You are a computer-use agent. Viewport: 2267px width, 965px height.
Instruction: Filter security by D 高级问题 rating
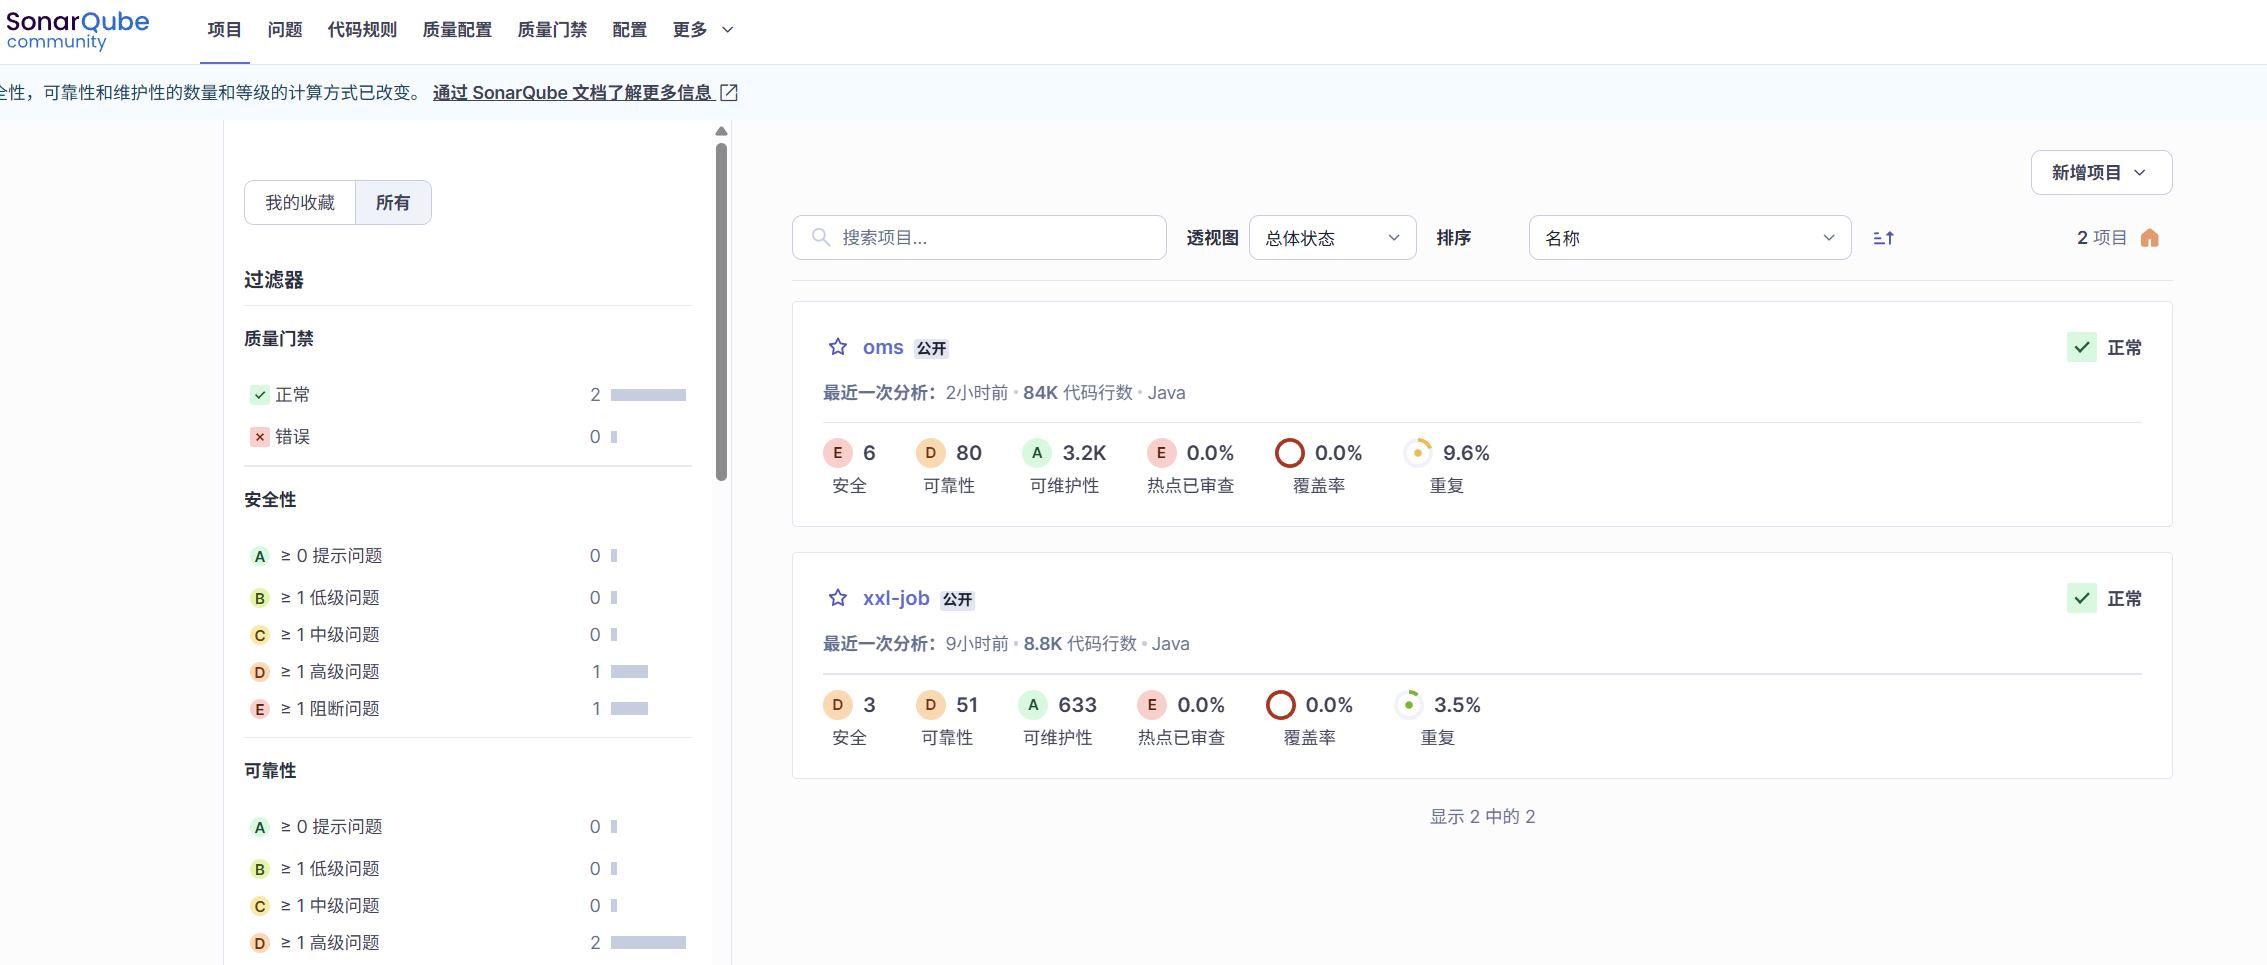click(468, 672)
